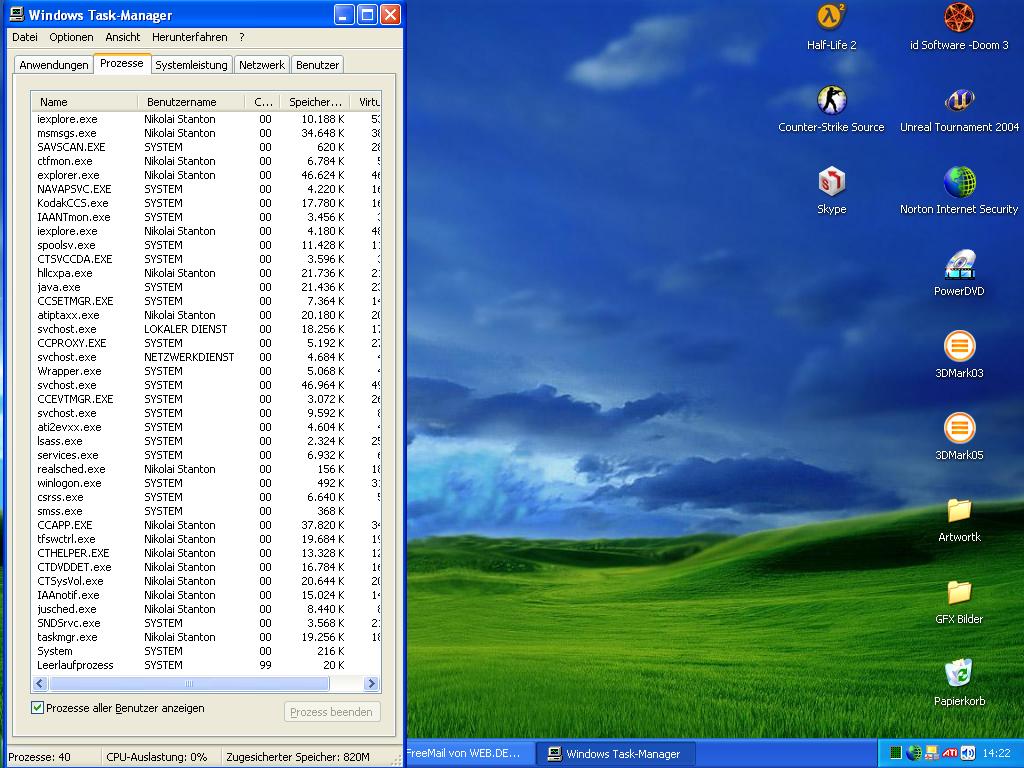Sort by the Speicher column header
The height and width of the screenshot is (768, 1024).
click(315, 101)
